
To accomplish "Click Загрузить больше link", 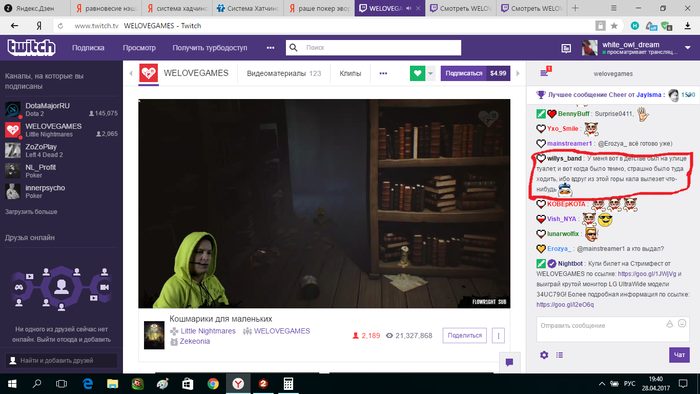I will [31, 212].
